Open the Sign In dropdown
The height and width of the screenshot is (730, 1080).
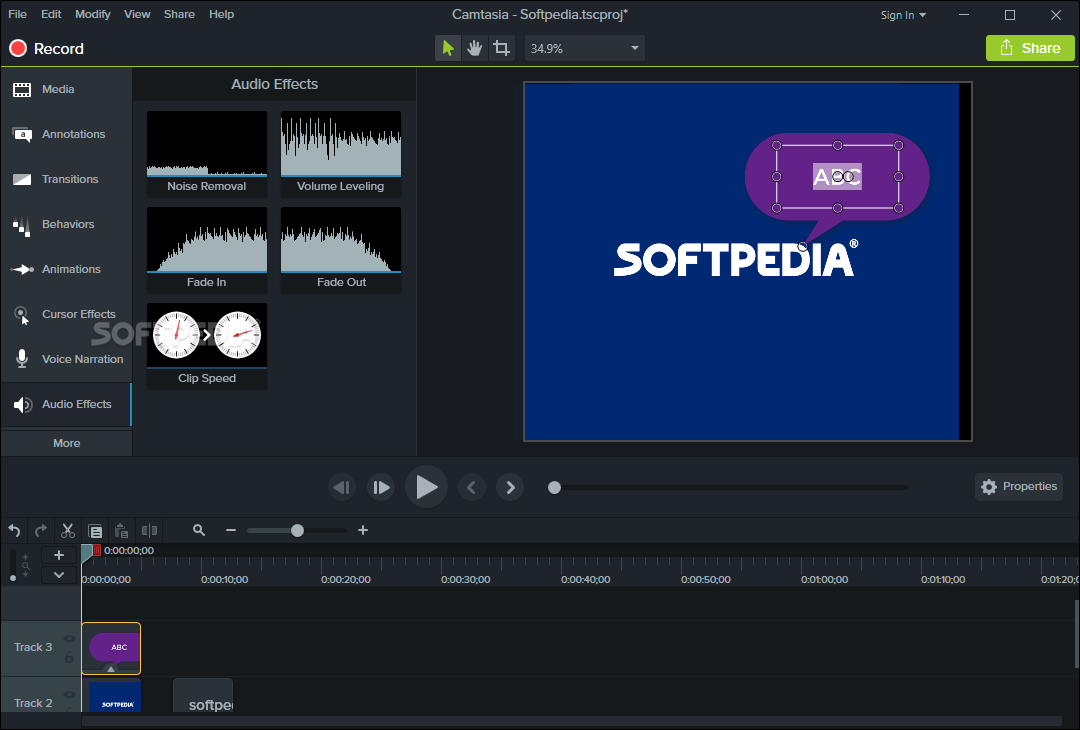[x=903, y=14]
